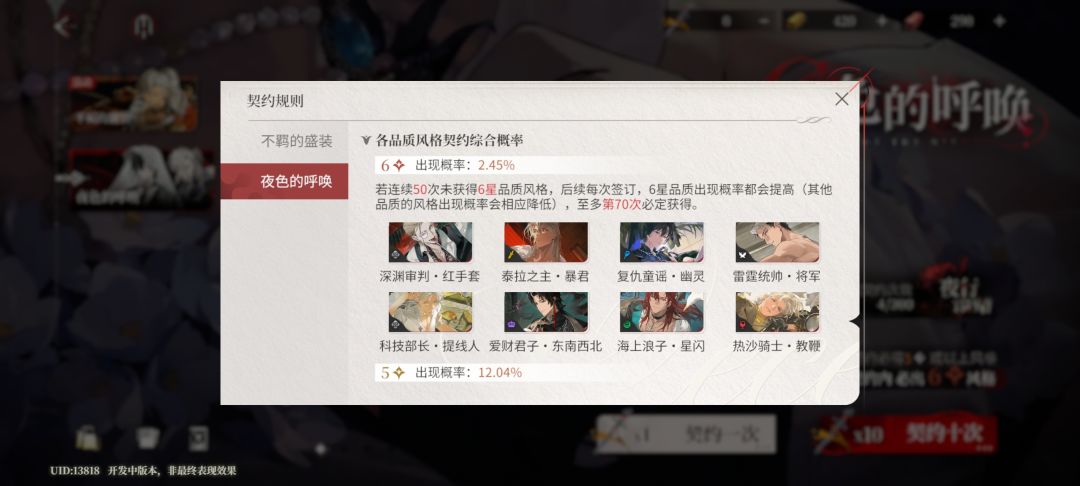Click the 契约十次 button

coord(908,434)
